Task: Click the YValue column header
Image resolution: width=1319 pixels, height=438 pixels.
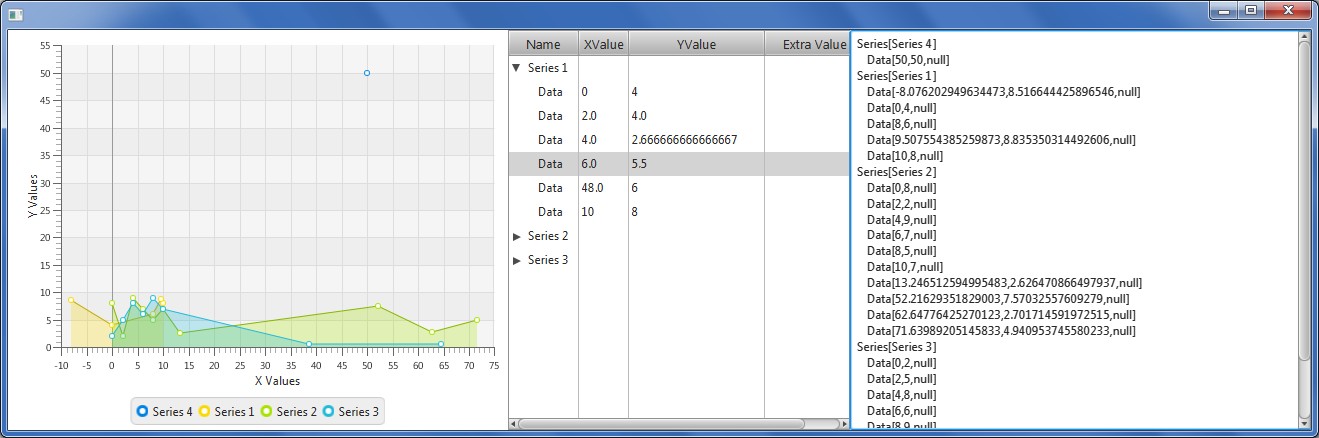Action: 696,44
